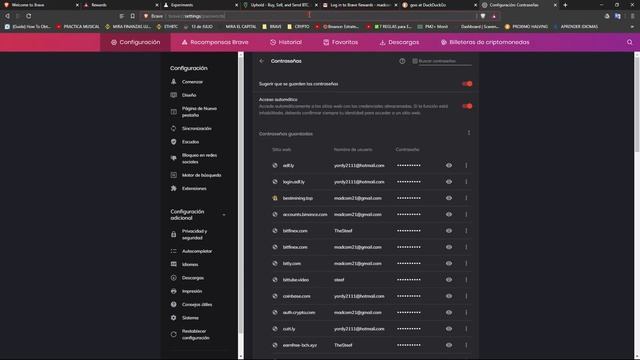Open more options for Contraseñas guardadas

click(x=469, y=133)
